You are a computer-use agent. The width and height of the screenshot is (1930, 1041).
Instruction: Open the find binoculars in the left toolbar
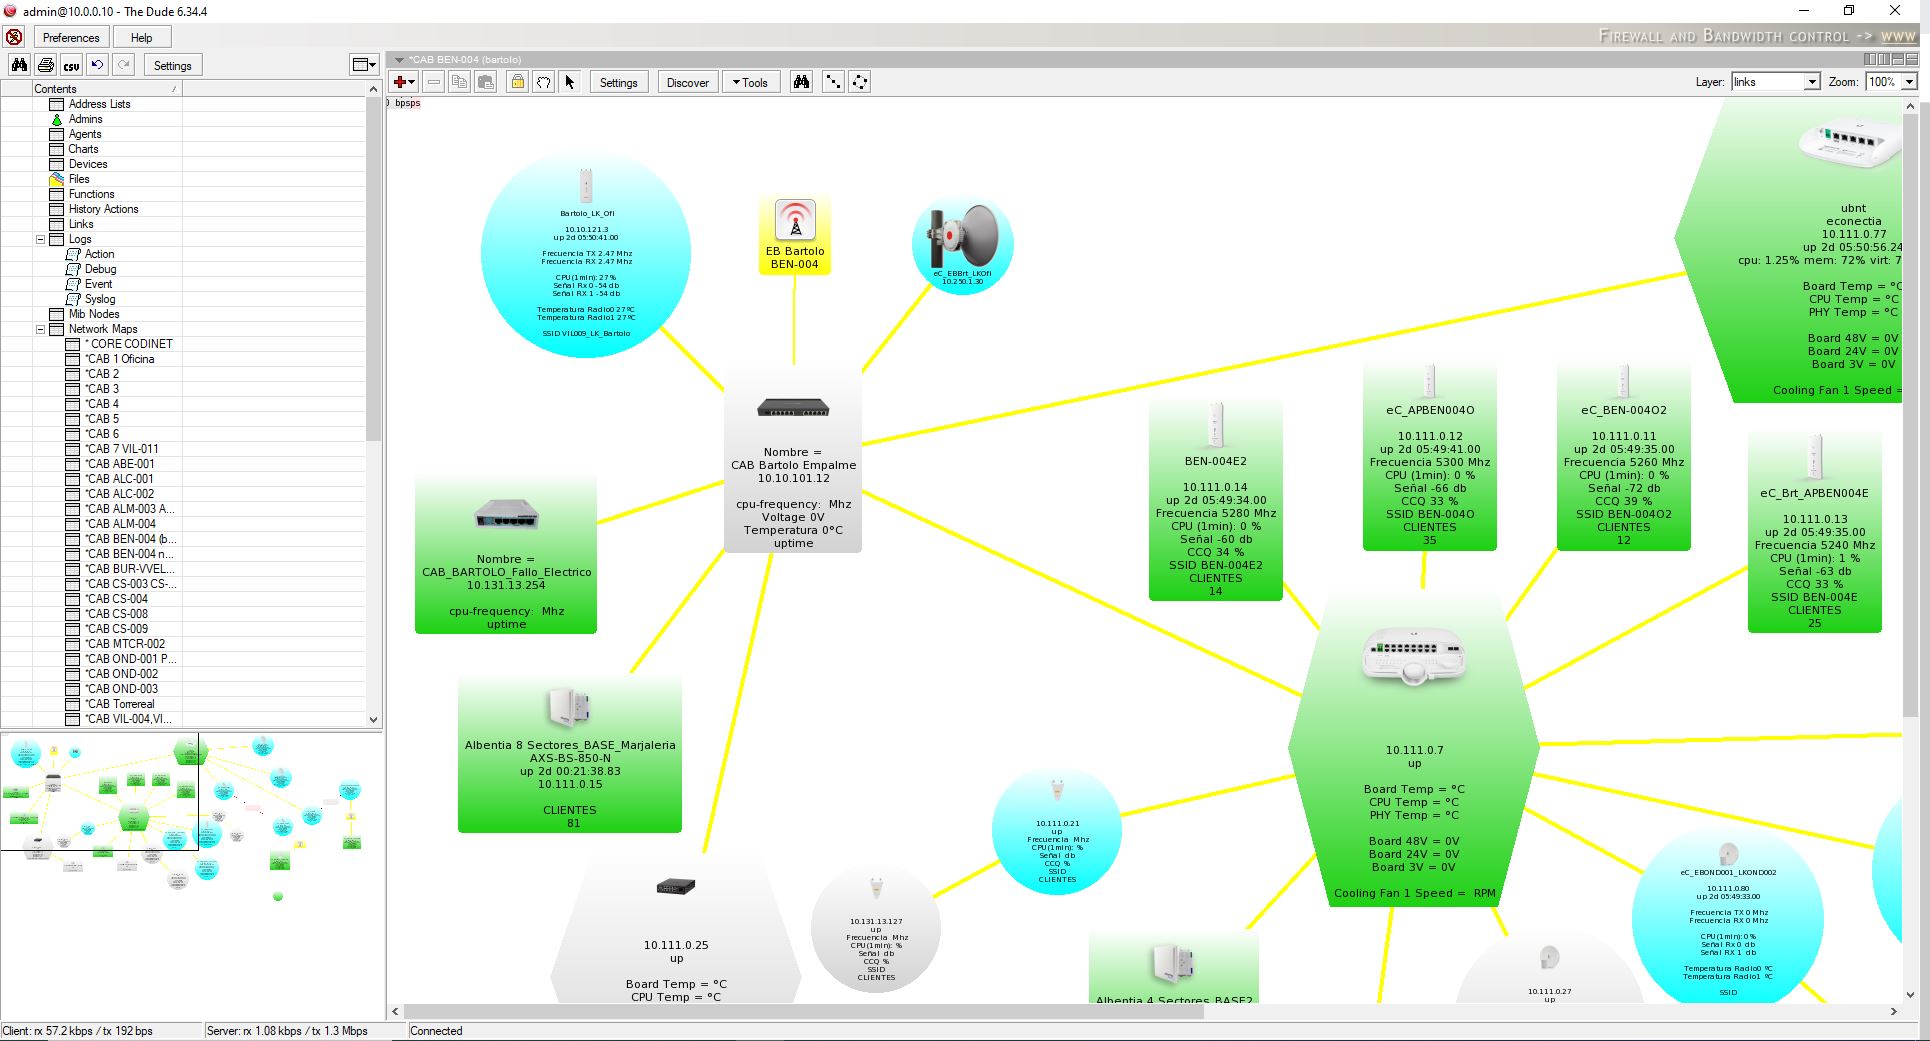pos(19,65)
